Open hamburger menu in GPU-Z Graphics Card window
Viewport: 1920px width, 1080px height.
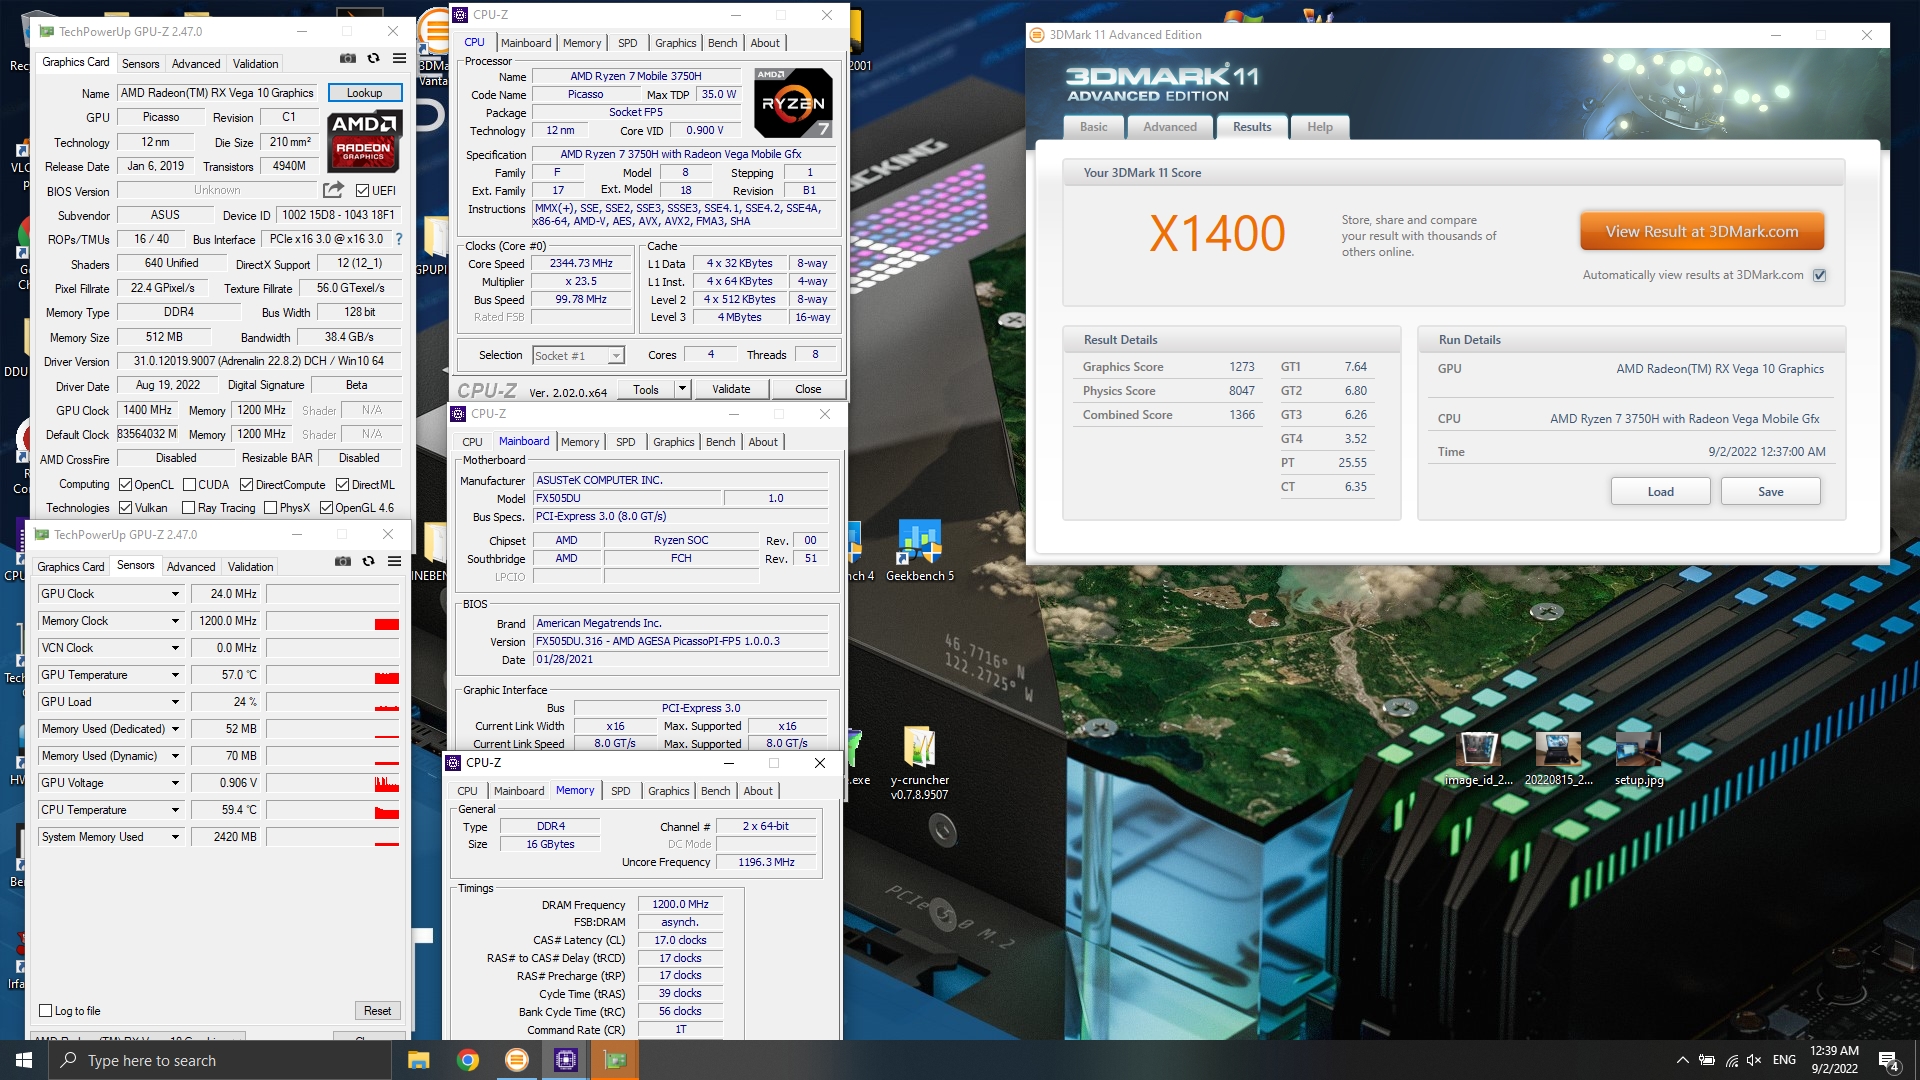tap(399, 59)
